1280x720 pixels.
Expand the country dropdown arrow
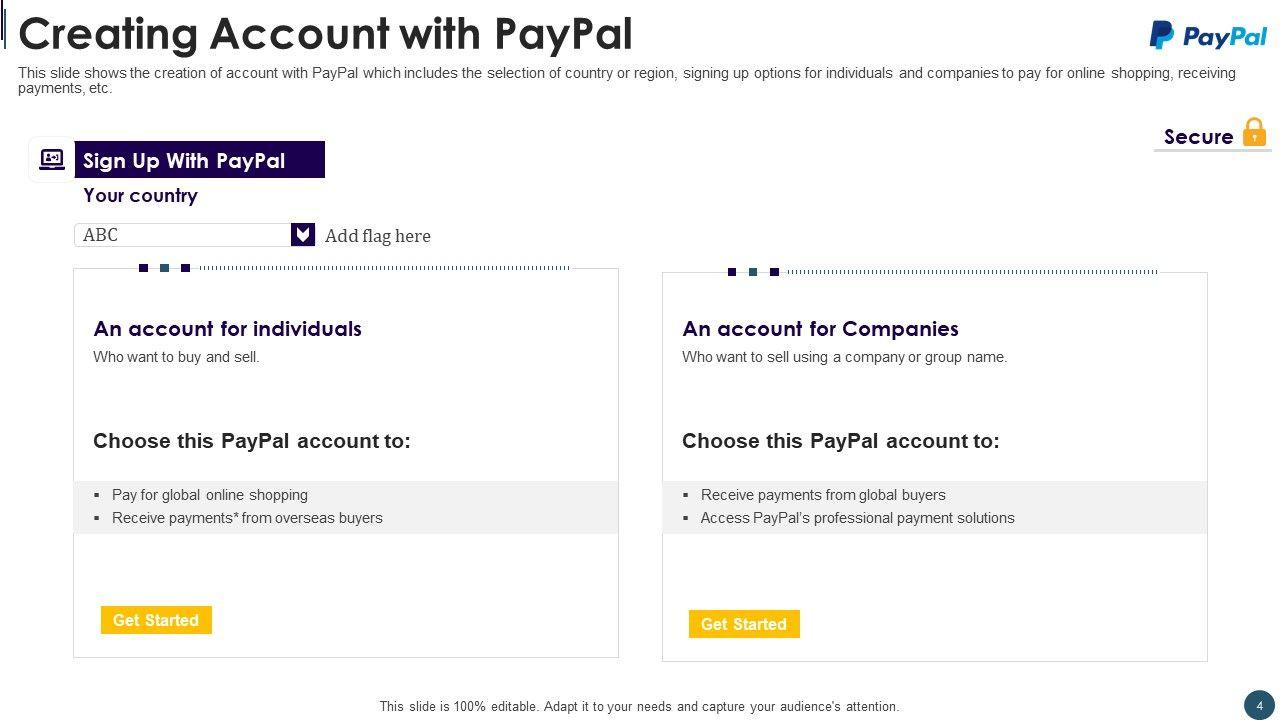tap(303, 235)
